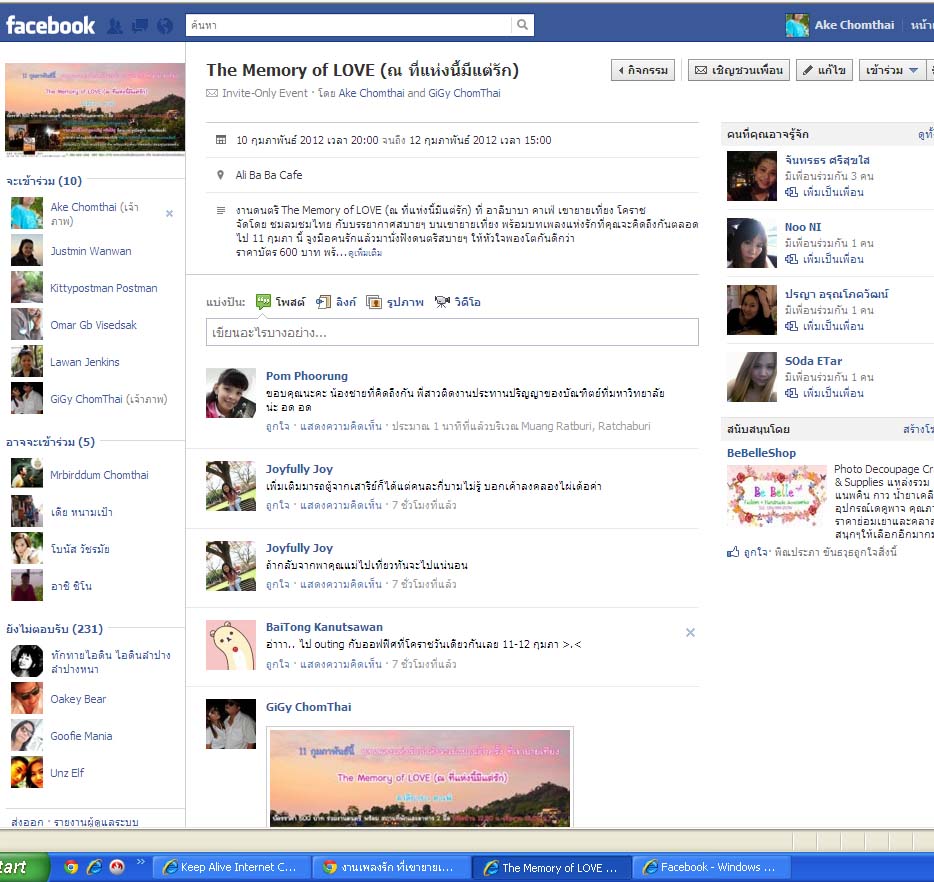This screenshot has height=882, width=934.
Task: Open BeBelleShop sponsored link
Action: (761, 453)
